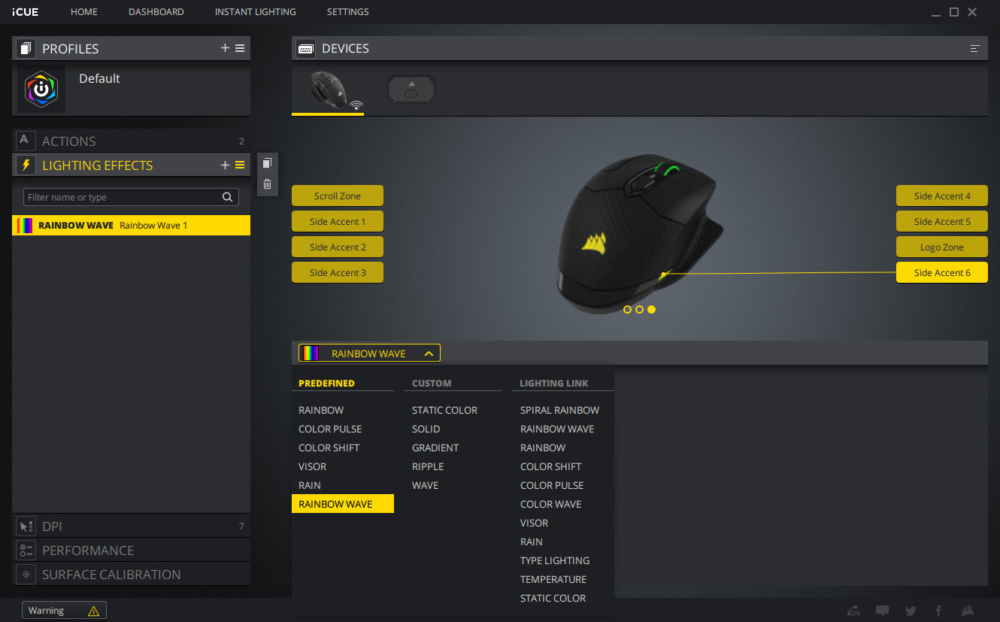Screen dimensions: 1000x622
Task: Select the Logo Zone button
Action: 942,247
